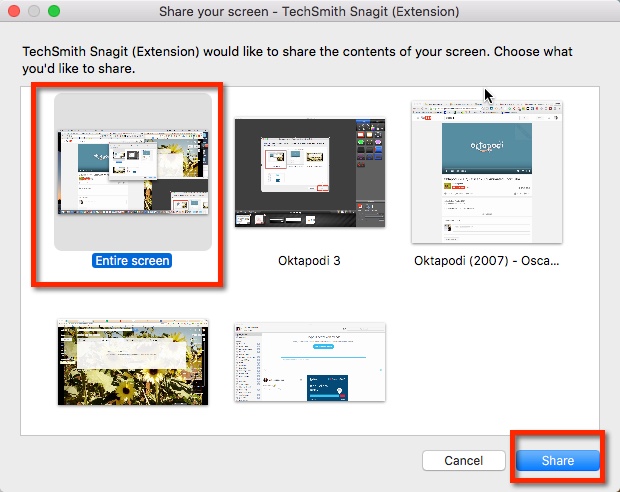Minimize the dialog with the yellow button
Image resolution: width=620 pixels, height=492 pixels.
click(33, 11)
